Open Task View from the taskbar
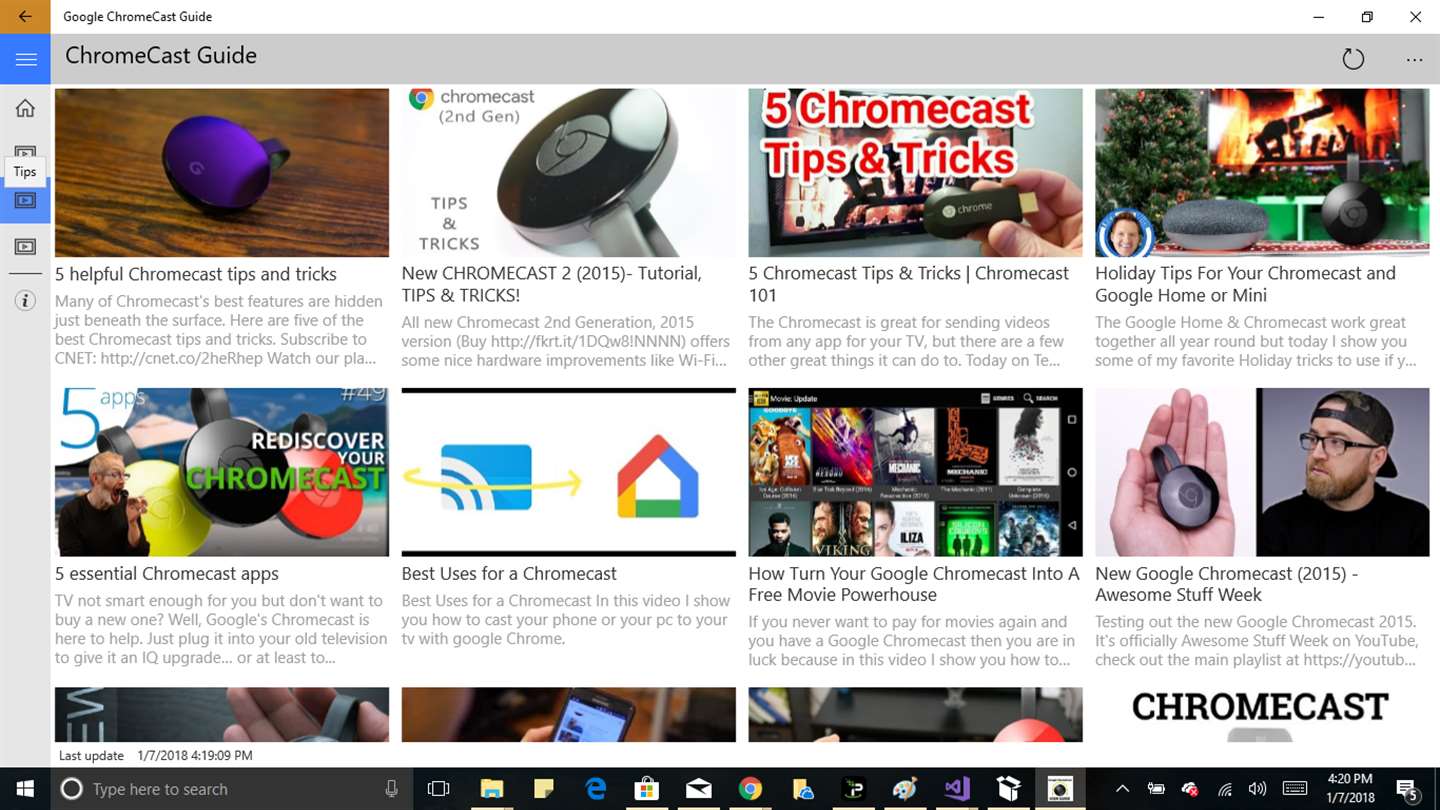Image resolution: width=1440 pixels, height=810 pixels. [438, 789]
